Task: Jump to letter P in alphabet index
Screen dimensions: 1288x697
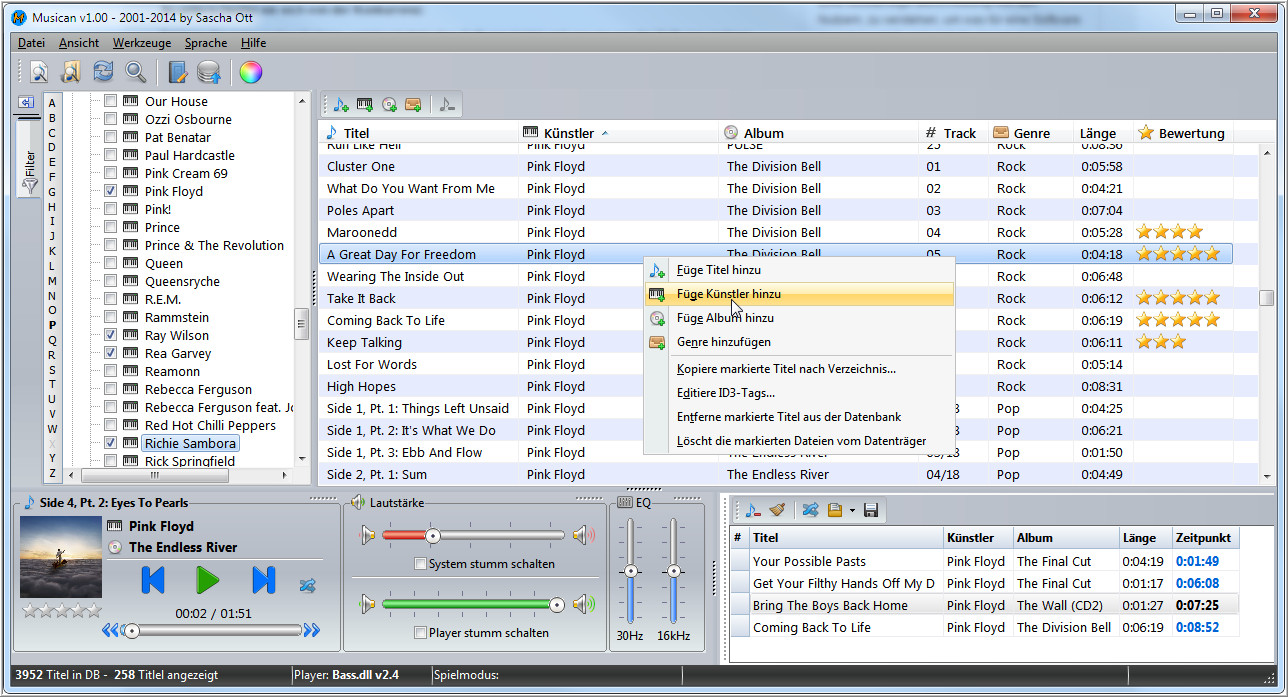Action: click(52, 325)
